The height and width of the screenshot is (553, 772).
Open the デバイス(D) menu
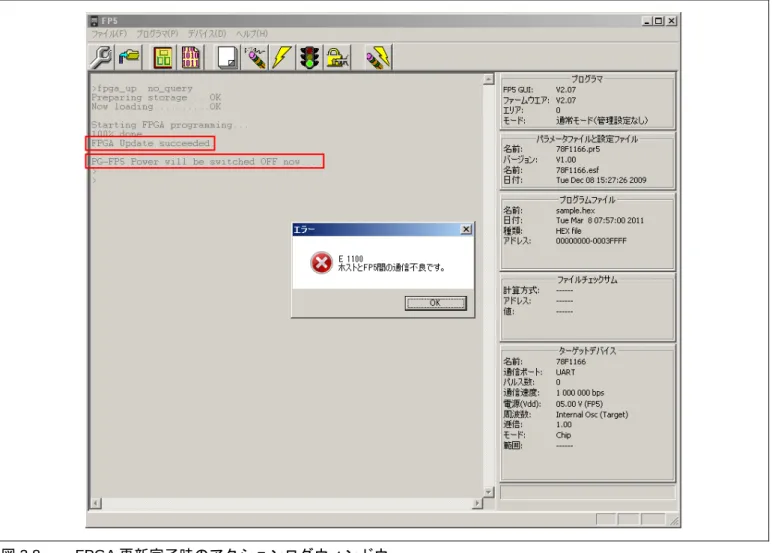pyautogui.click(x=207, y=33)
